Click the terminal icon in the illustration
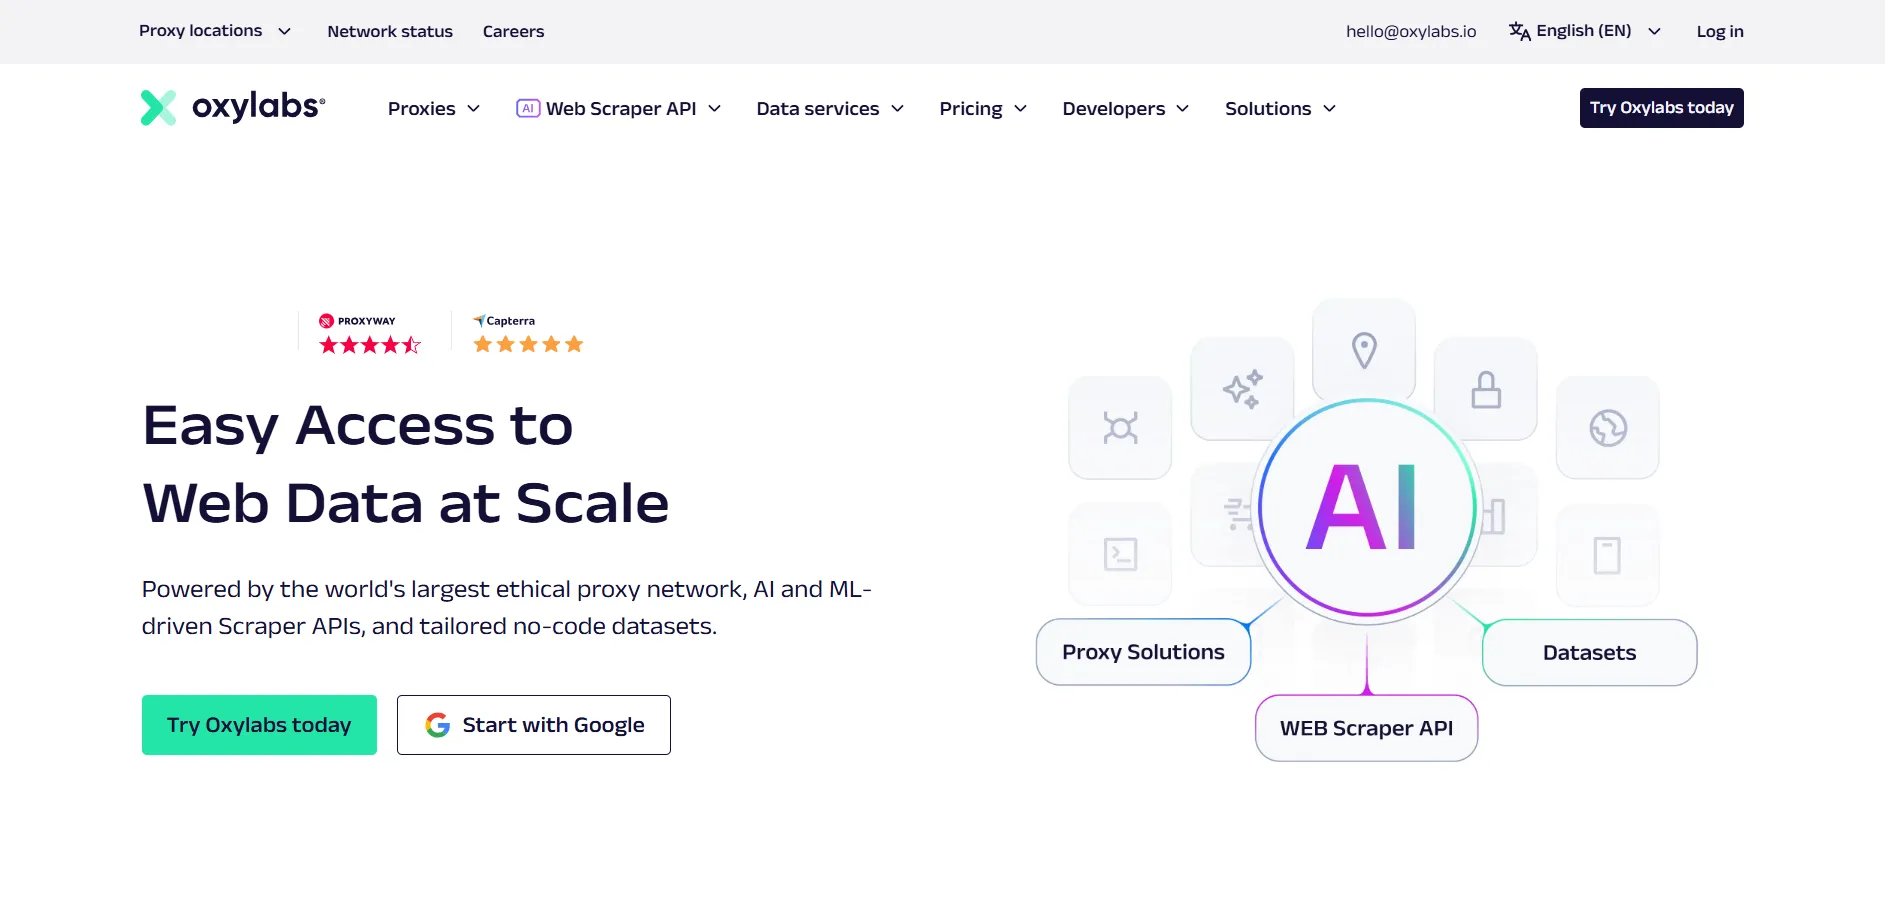This screenshot has height=918, width=1885. click(1119, 554)
